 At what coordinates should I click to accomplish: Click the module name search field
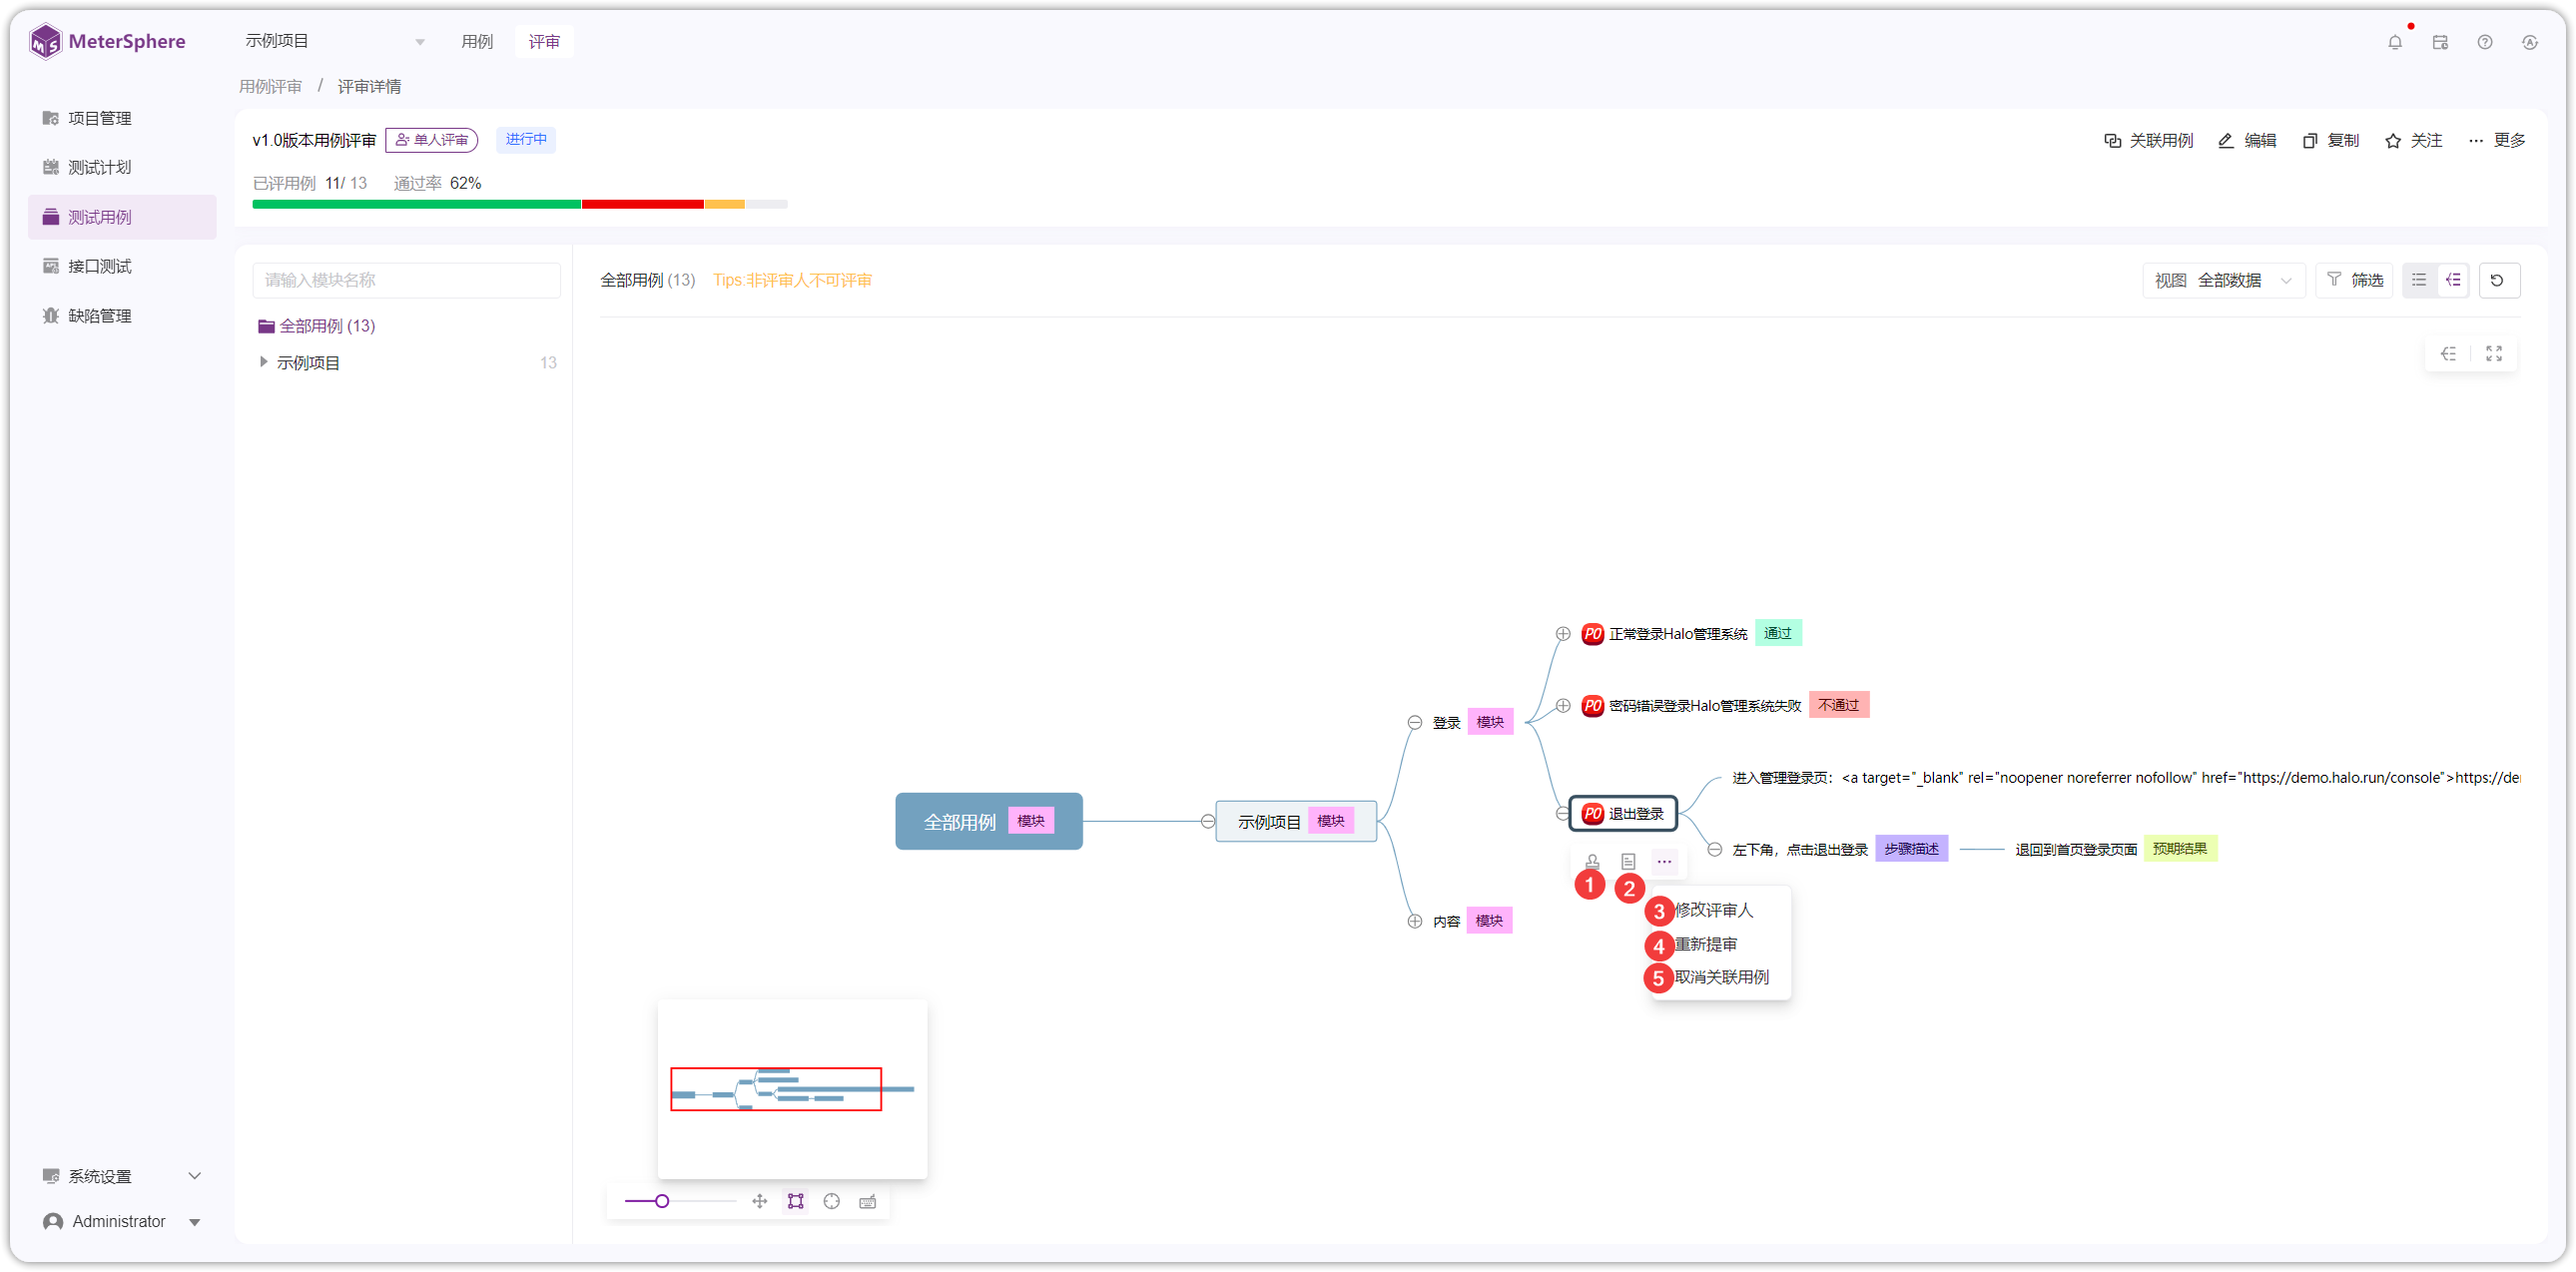coord(406,280)
